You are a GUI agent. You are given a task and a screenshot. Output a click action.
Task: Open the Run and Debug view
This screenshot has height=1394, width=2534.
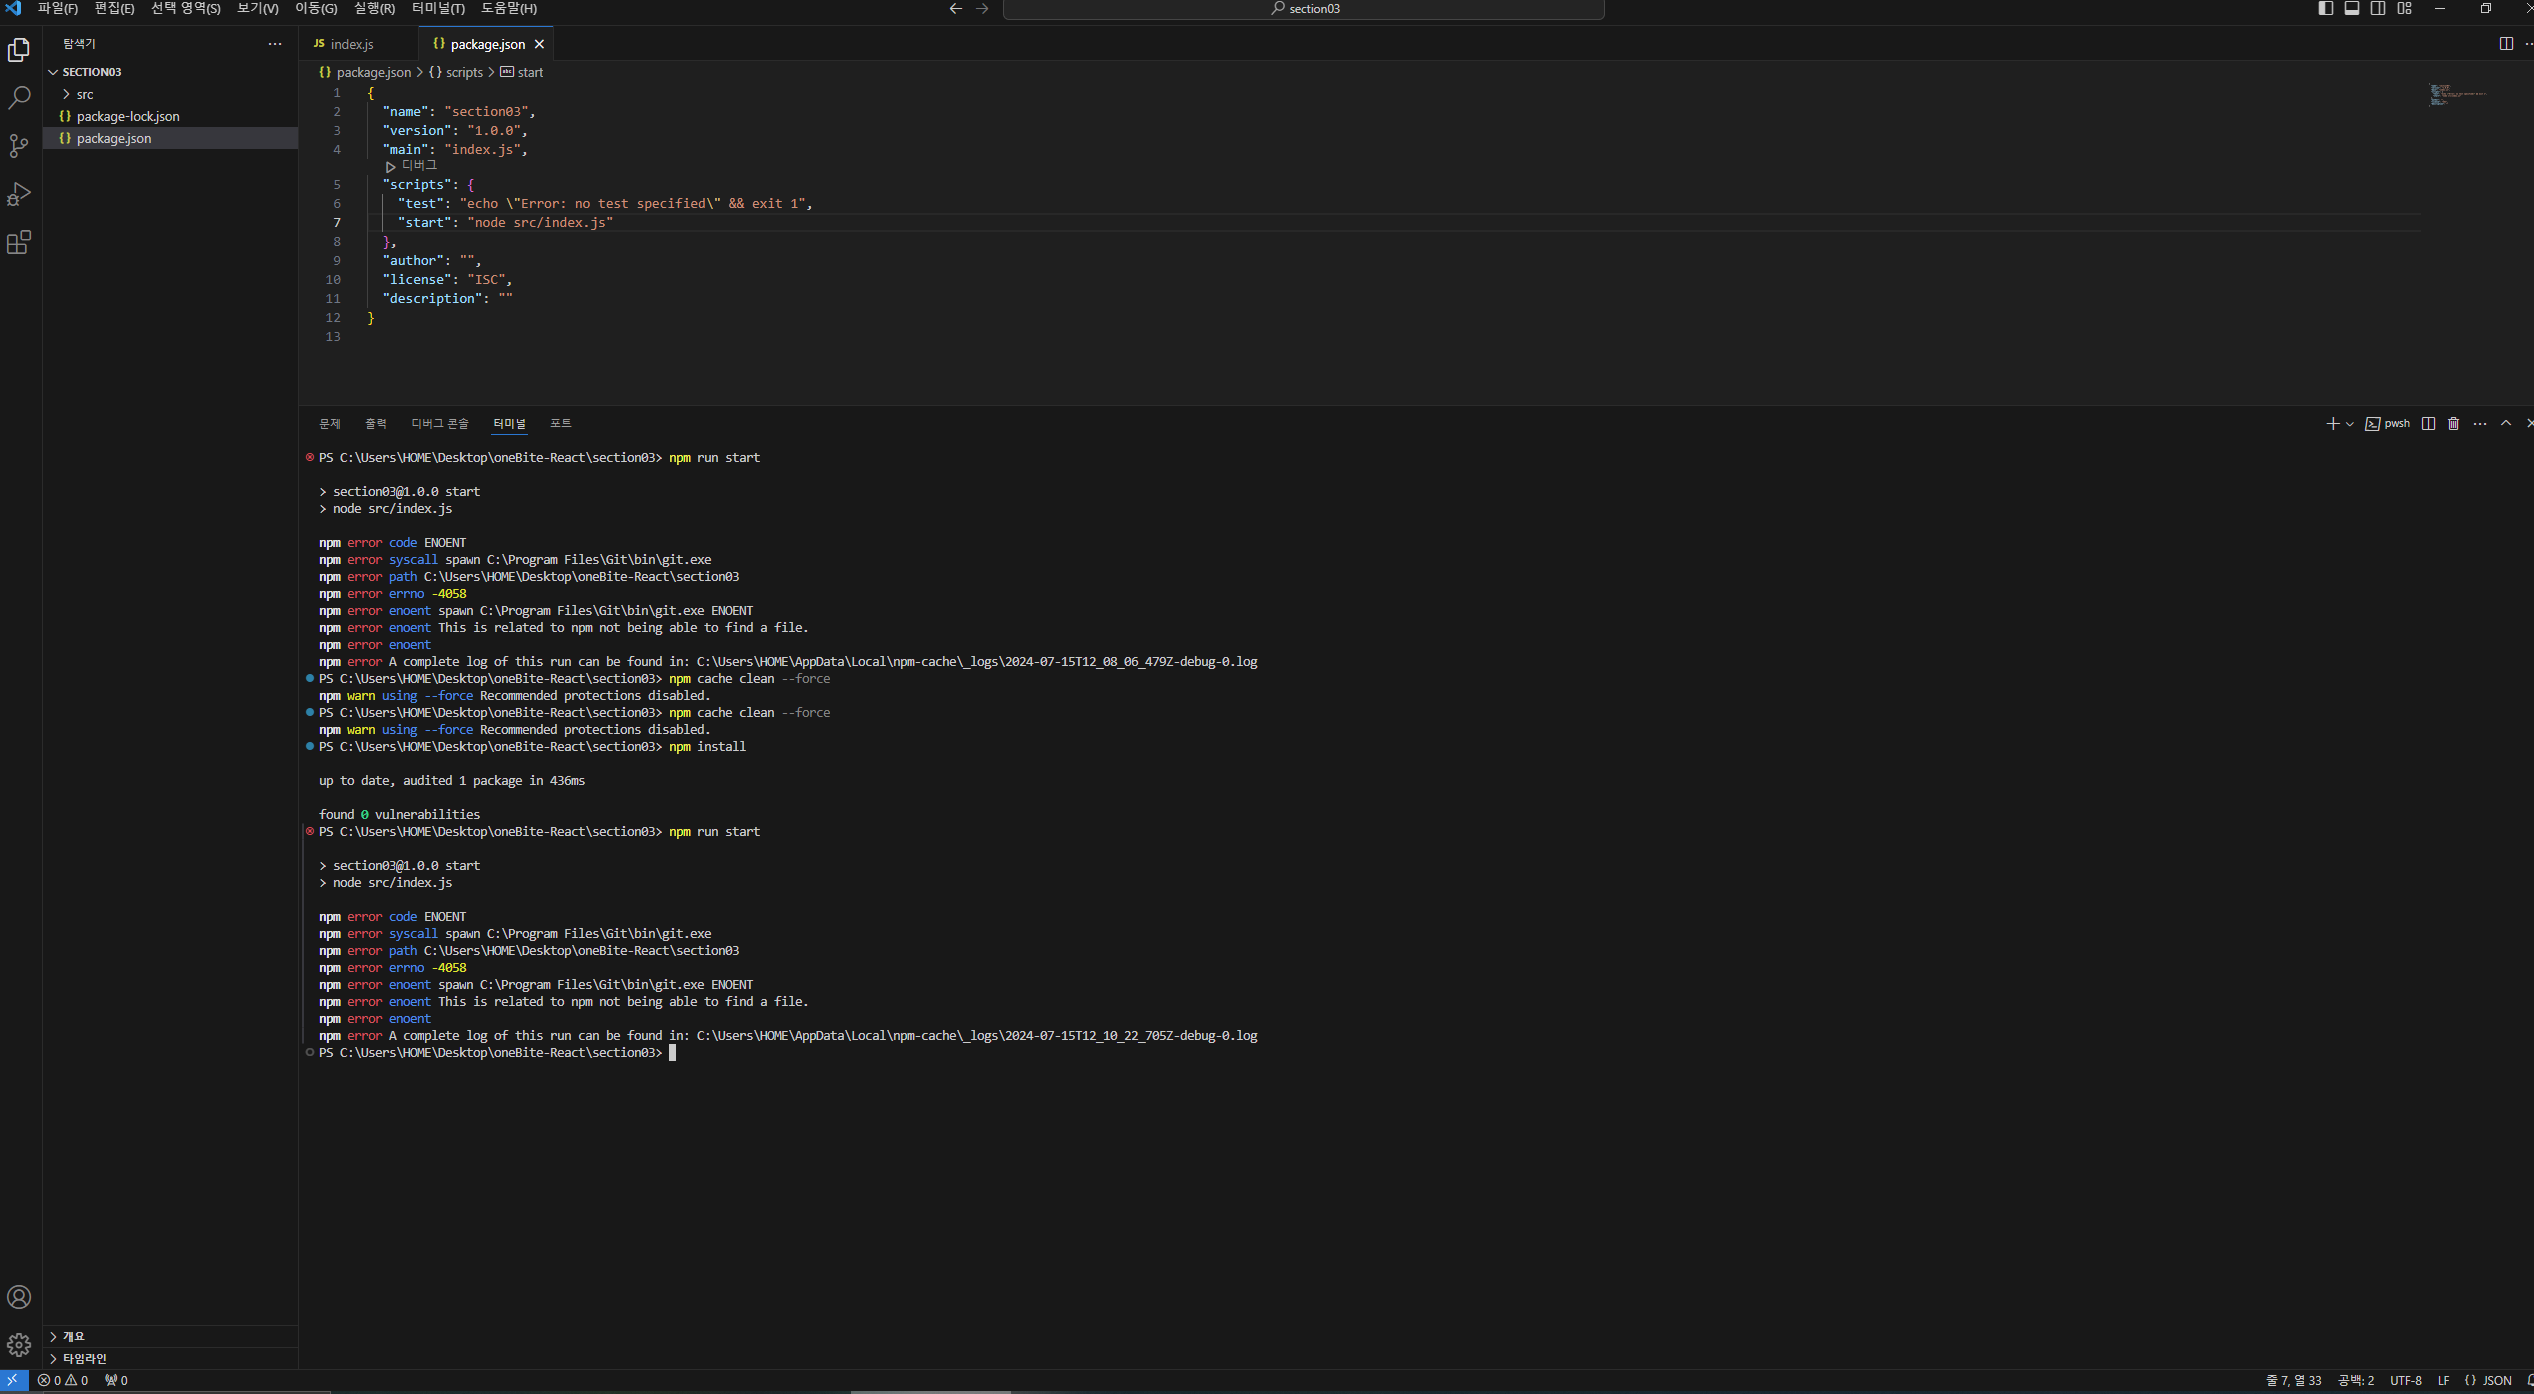(19, 194)
